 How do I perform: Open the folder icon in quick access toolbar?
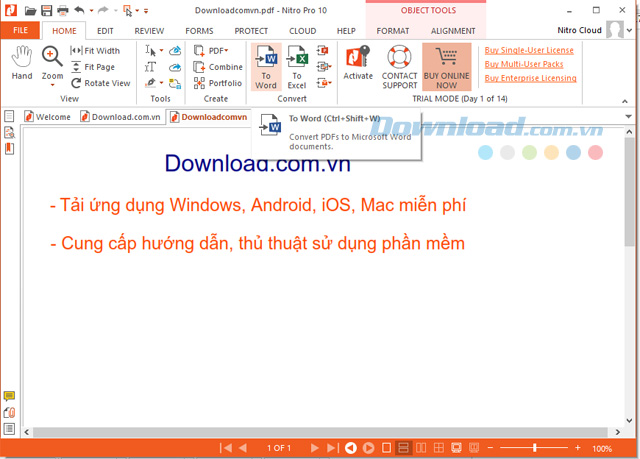coord(30,11)
